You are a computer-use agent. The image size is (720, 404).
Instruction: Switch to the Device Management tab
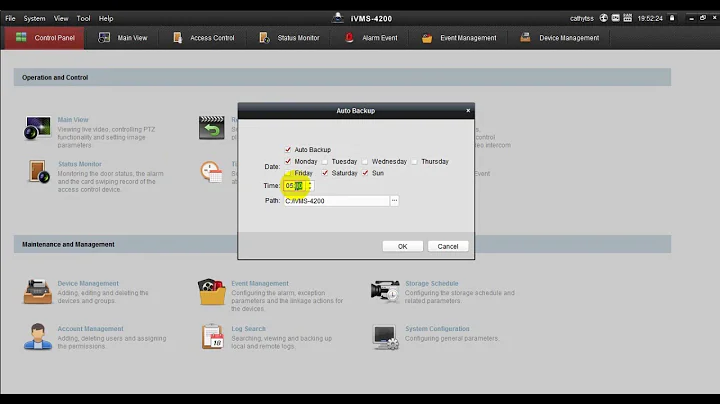pyautogui.click(x=559, y=38)
